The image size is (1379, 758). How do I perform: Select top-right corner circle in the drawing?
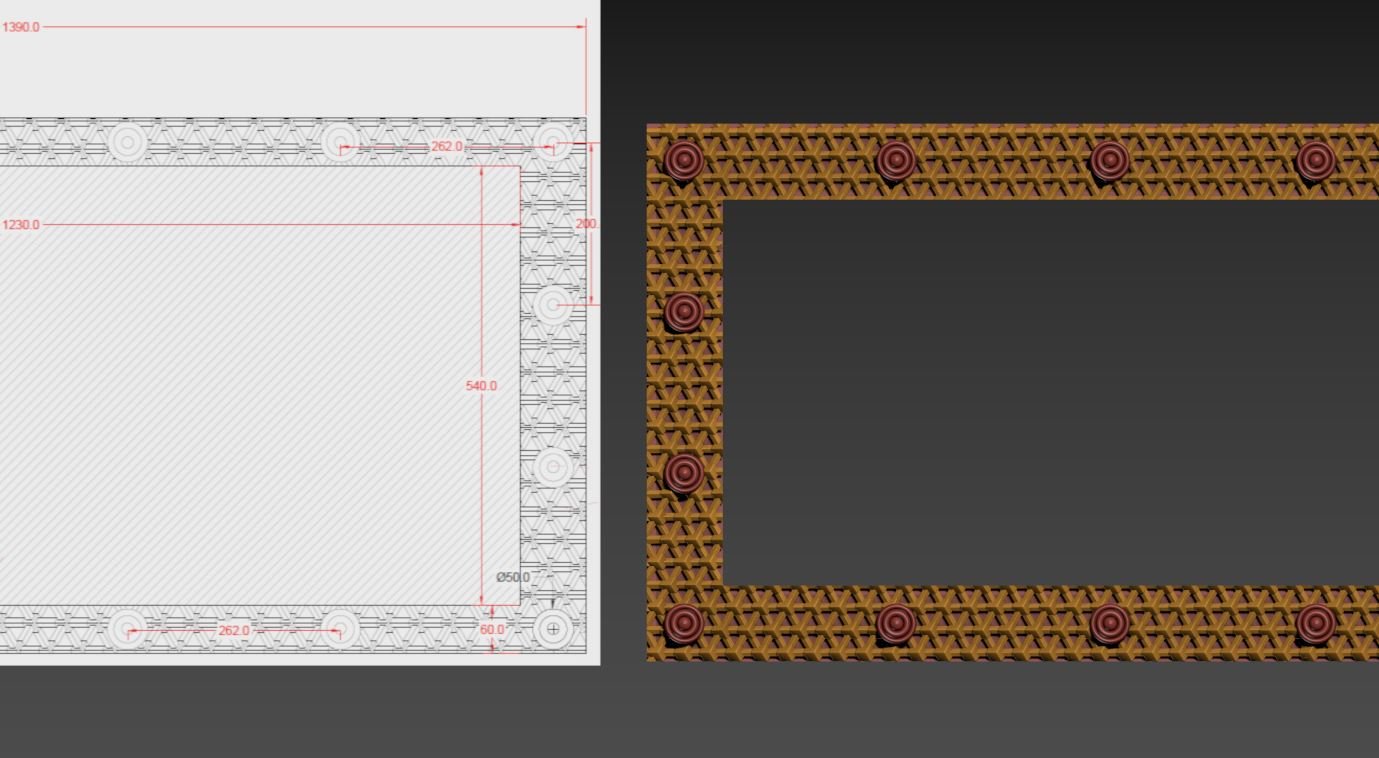(553, 143)
